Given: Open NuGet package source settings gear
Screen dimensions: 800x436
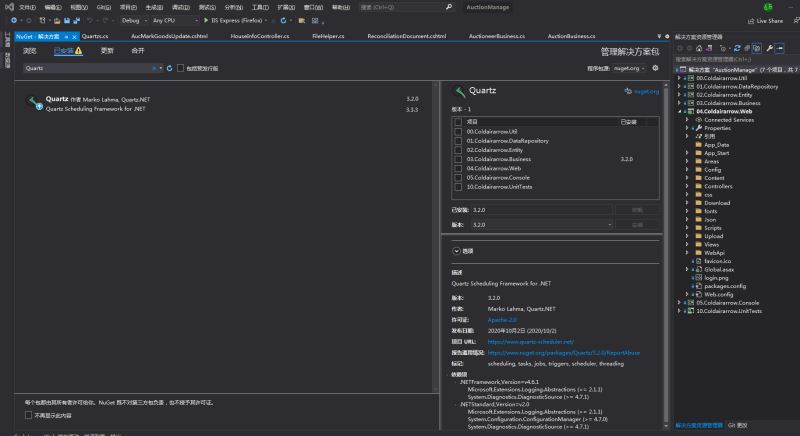Looking at the screenshot, I should pos(655,68).
